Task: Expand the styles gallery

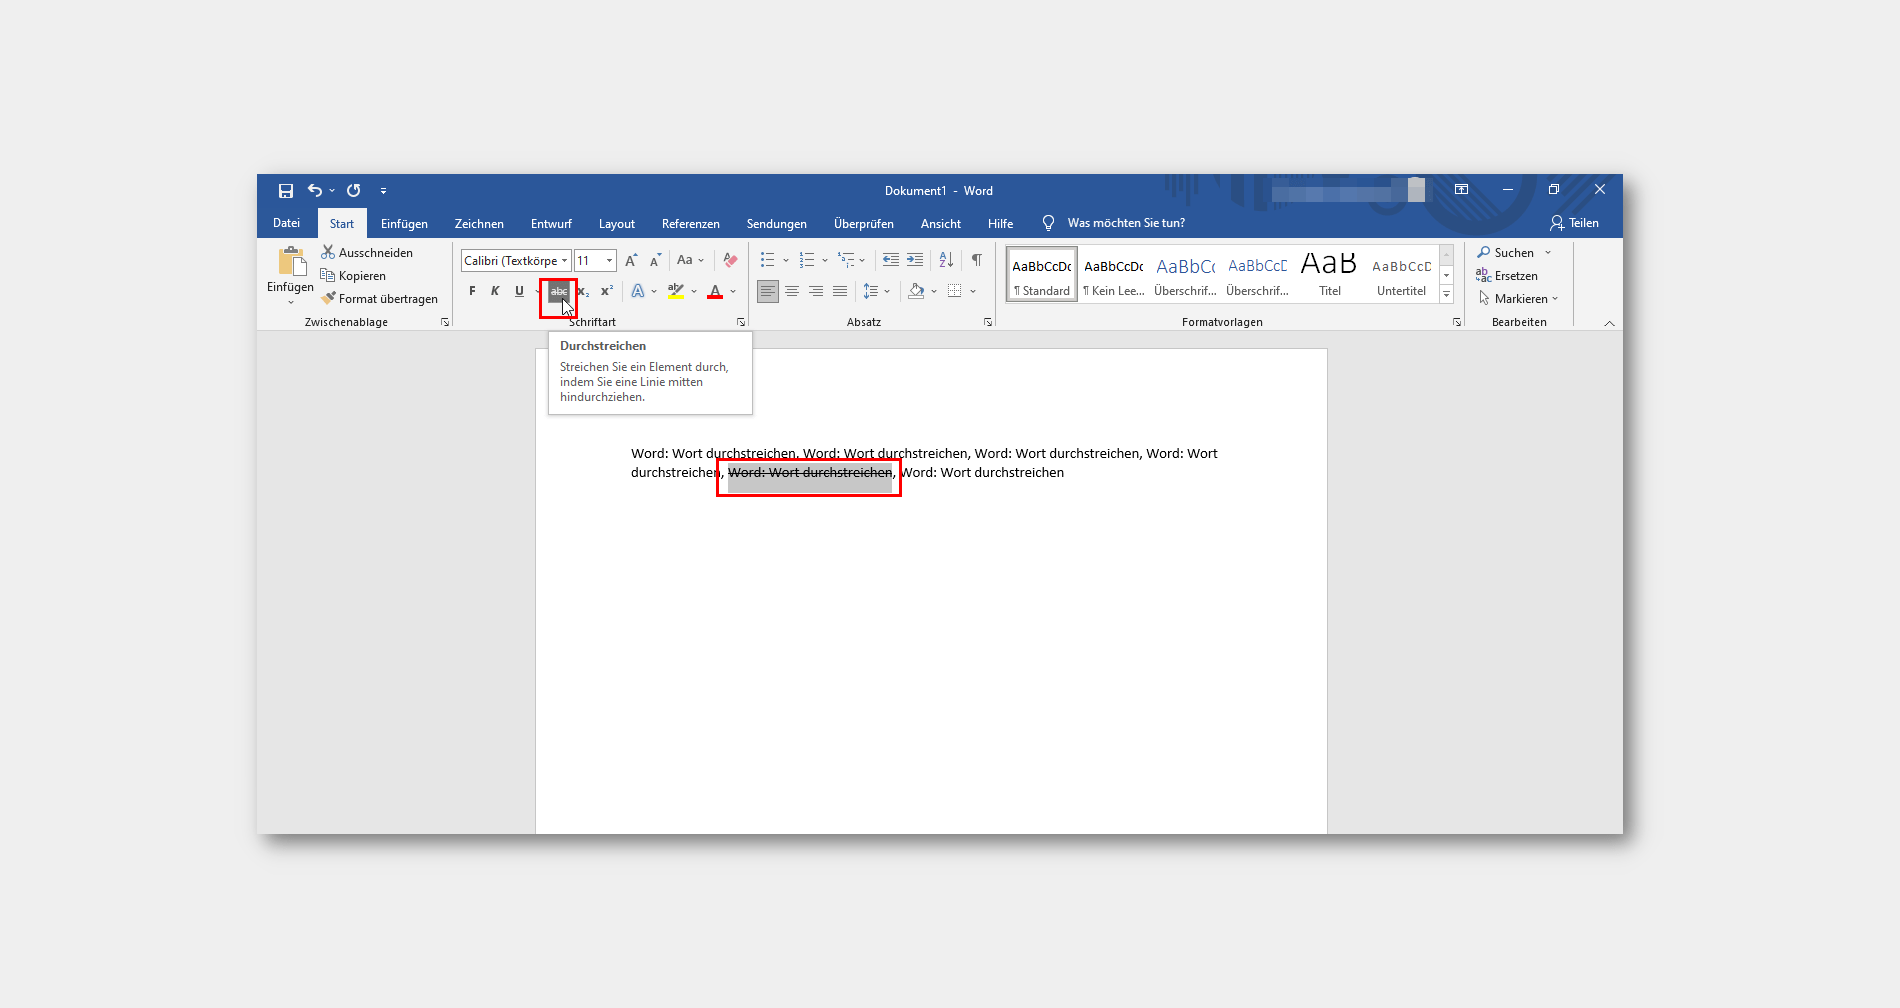Action: pos(1446,294)
